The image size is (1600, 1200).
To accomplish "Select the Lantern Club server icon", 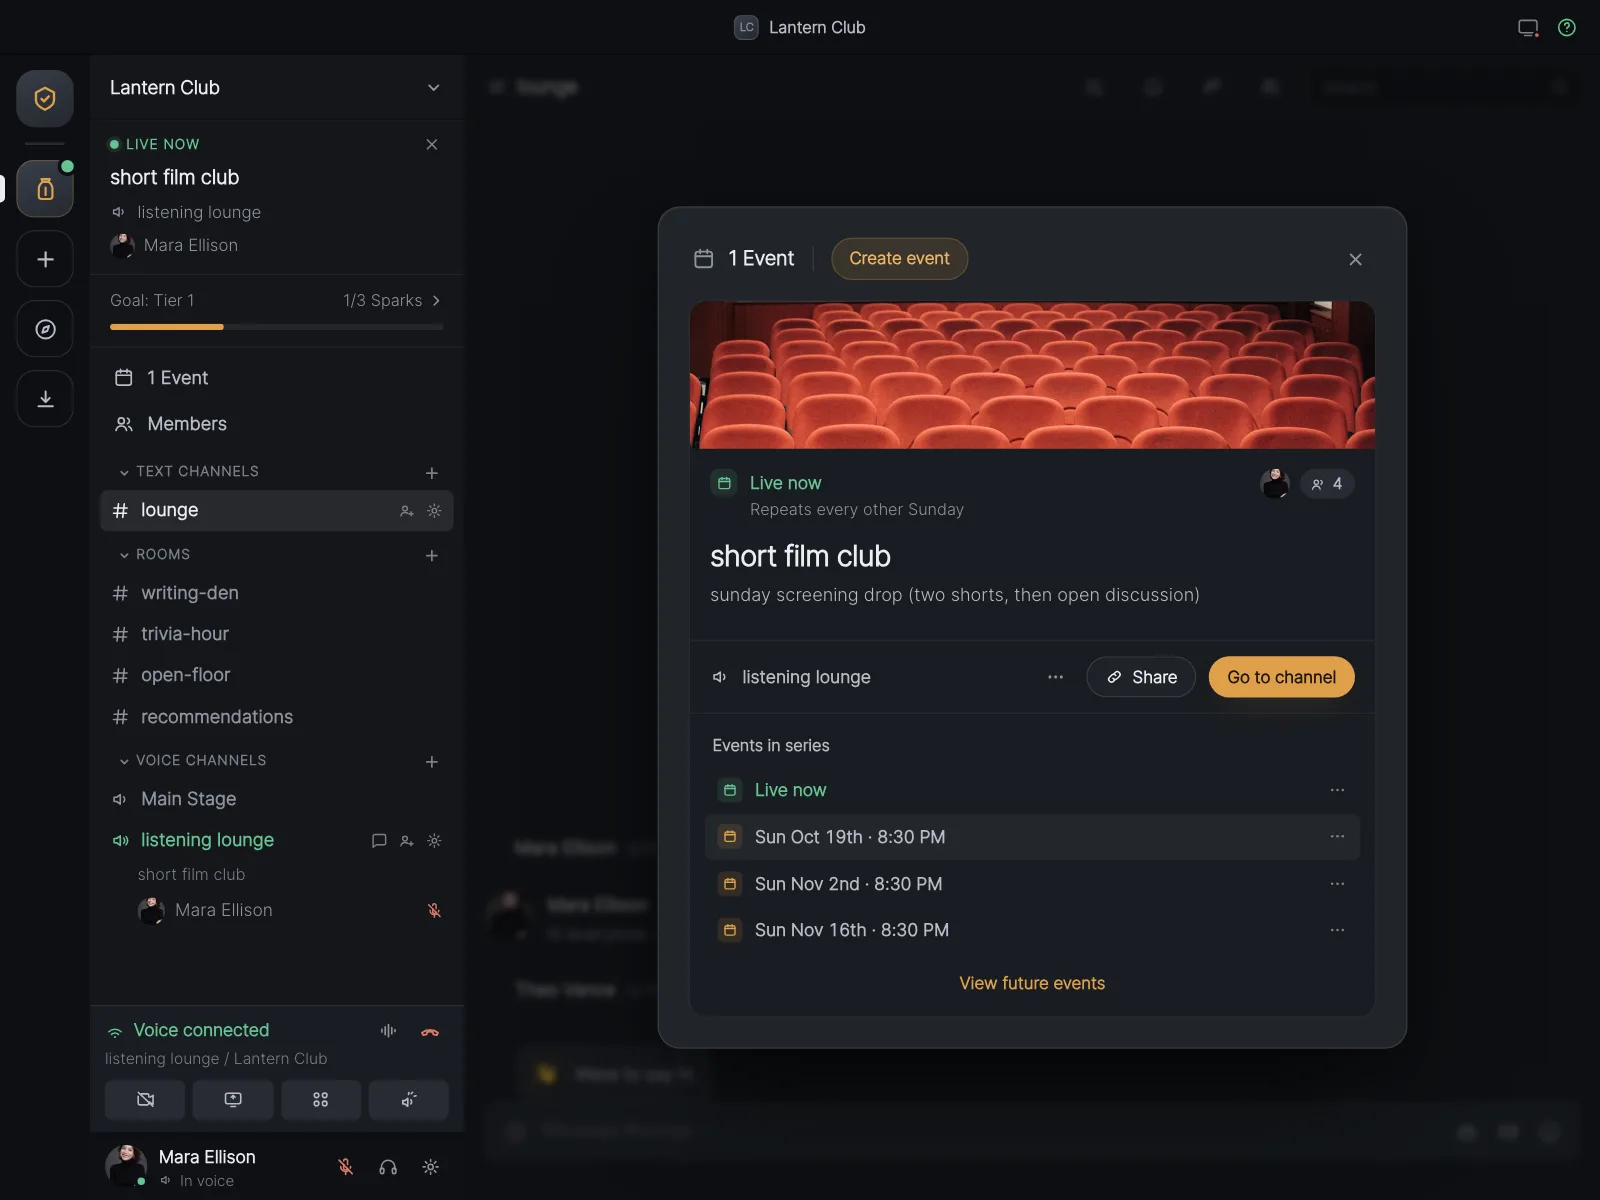I will coord(45,189).
